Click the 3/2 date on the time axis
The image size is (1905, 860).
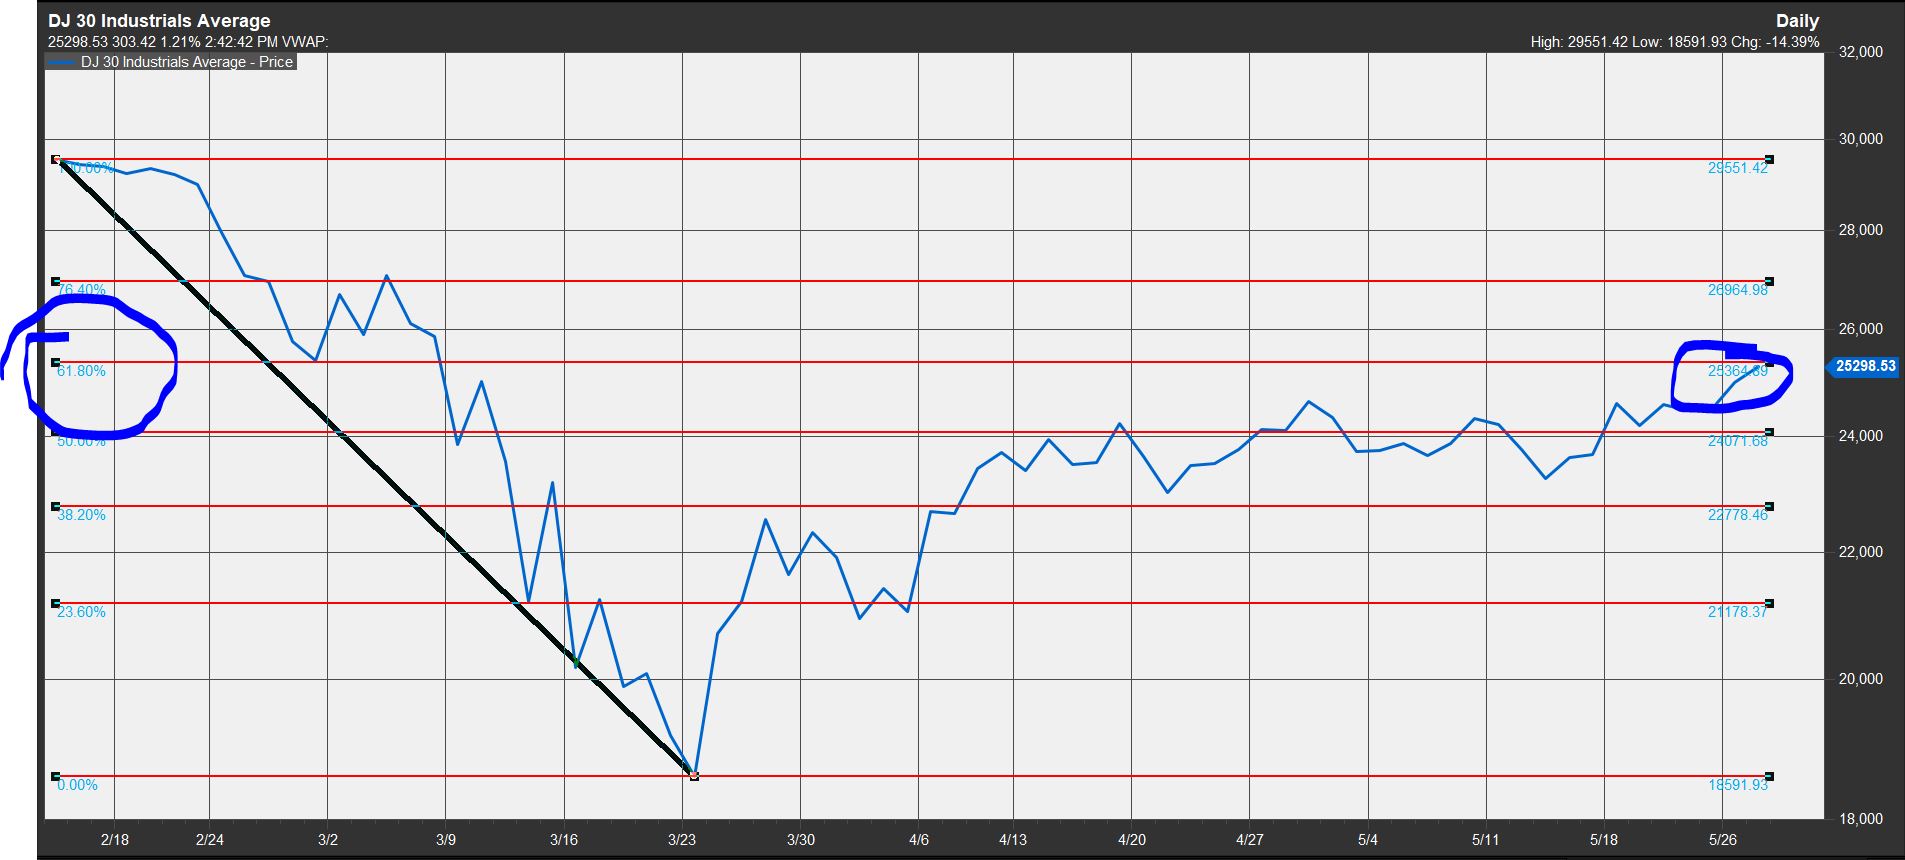click(328, 840)
